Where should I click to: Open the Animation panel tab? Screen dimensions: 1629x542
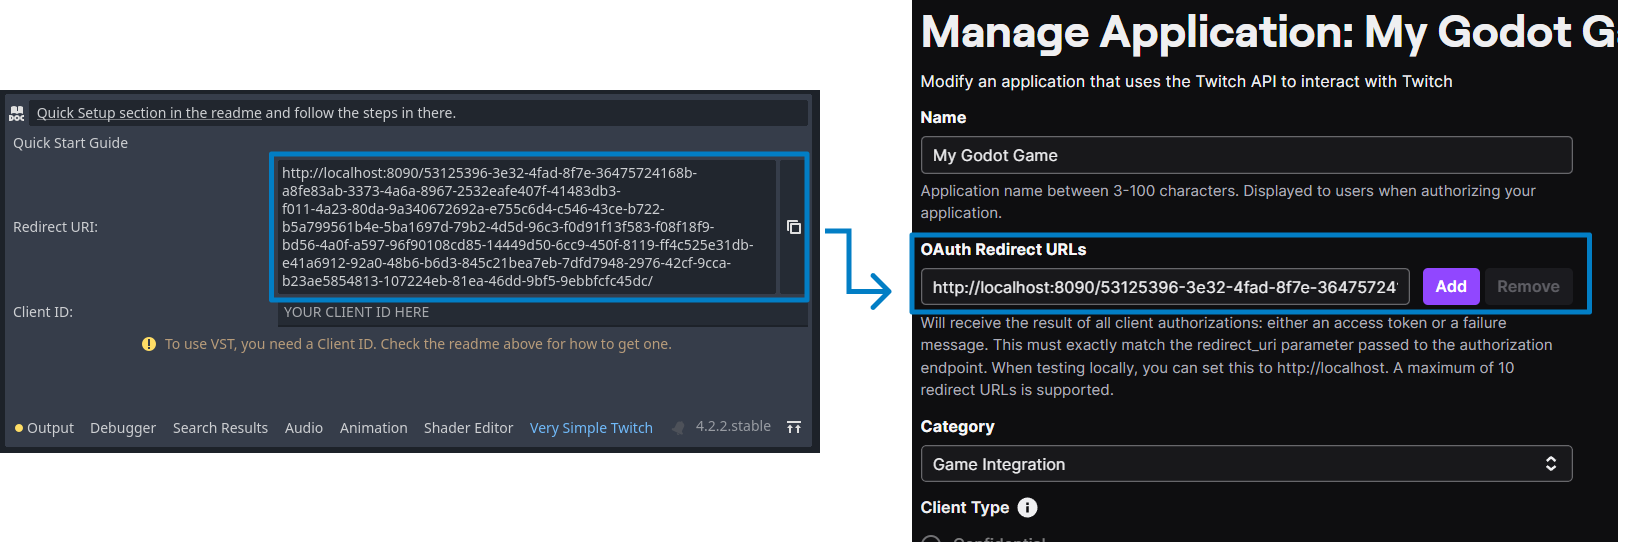click(x=373, y=428)
